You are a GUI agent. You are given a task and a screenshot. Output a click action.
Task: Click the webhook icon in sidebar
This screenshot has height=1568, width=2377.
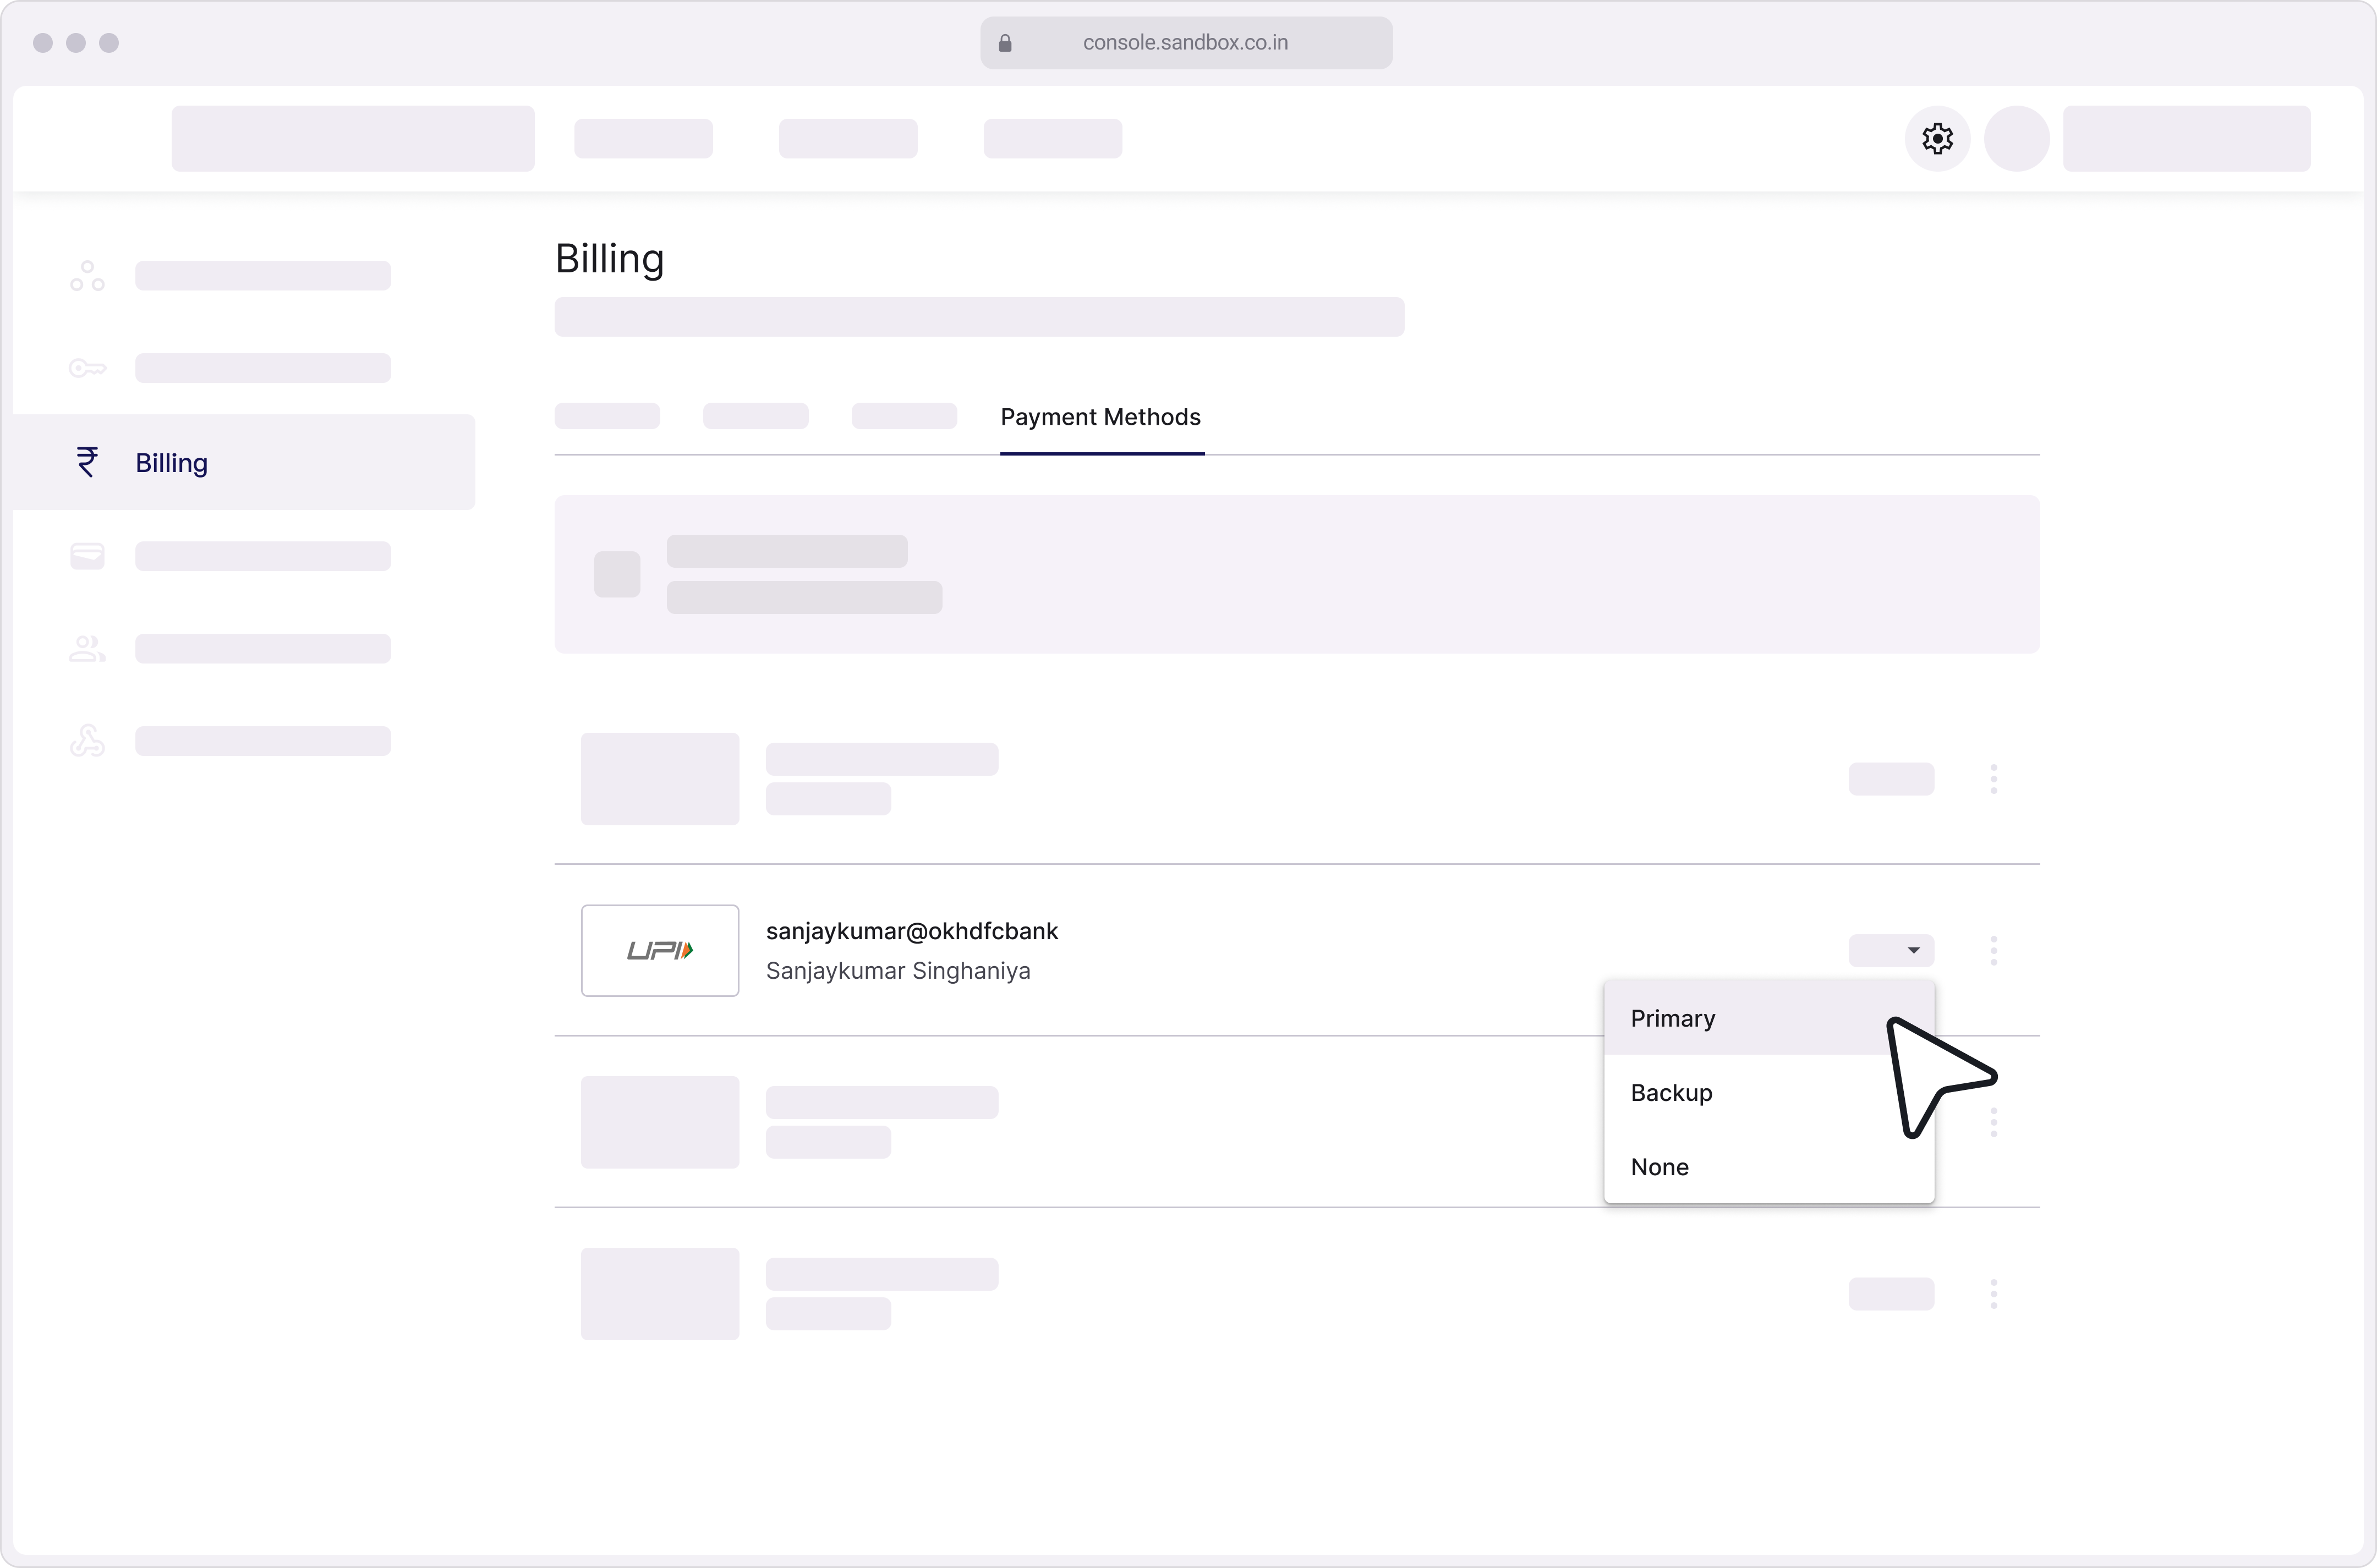coord(87,741)
